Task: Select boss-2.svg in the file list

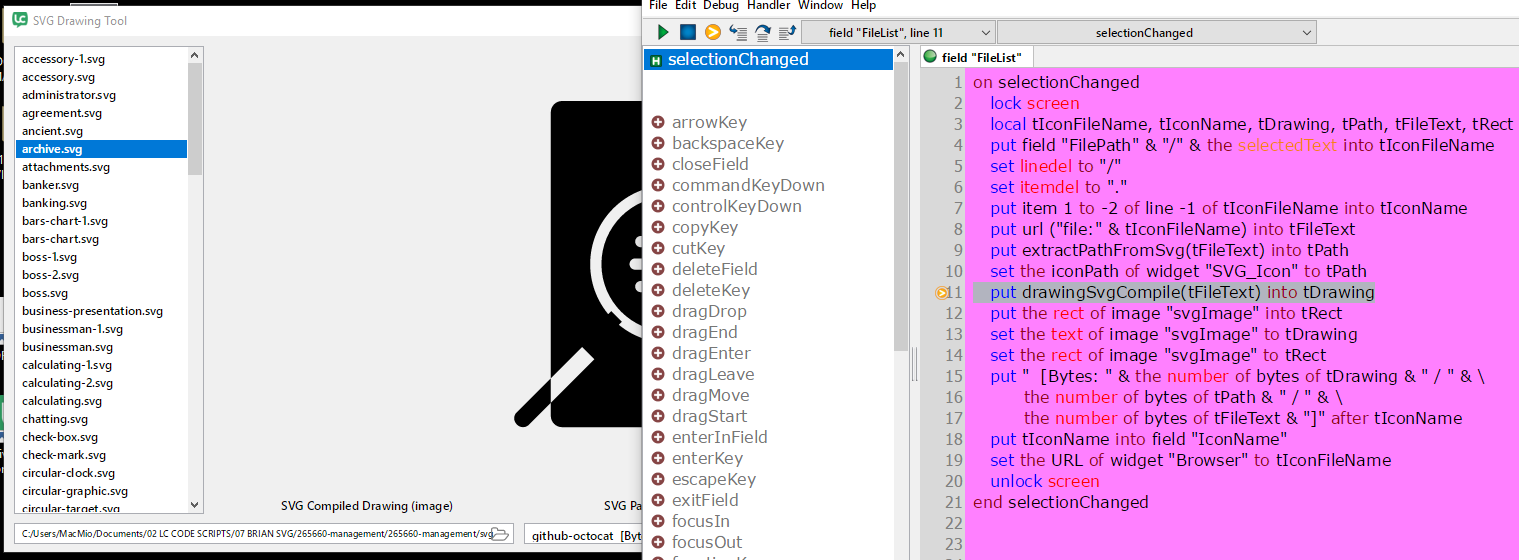Action: 101,275
